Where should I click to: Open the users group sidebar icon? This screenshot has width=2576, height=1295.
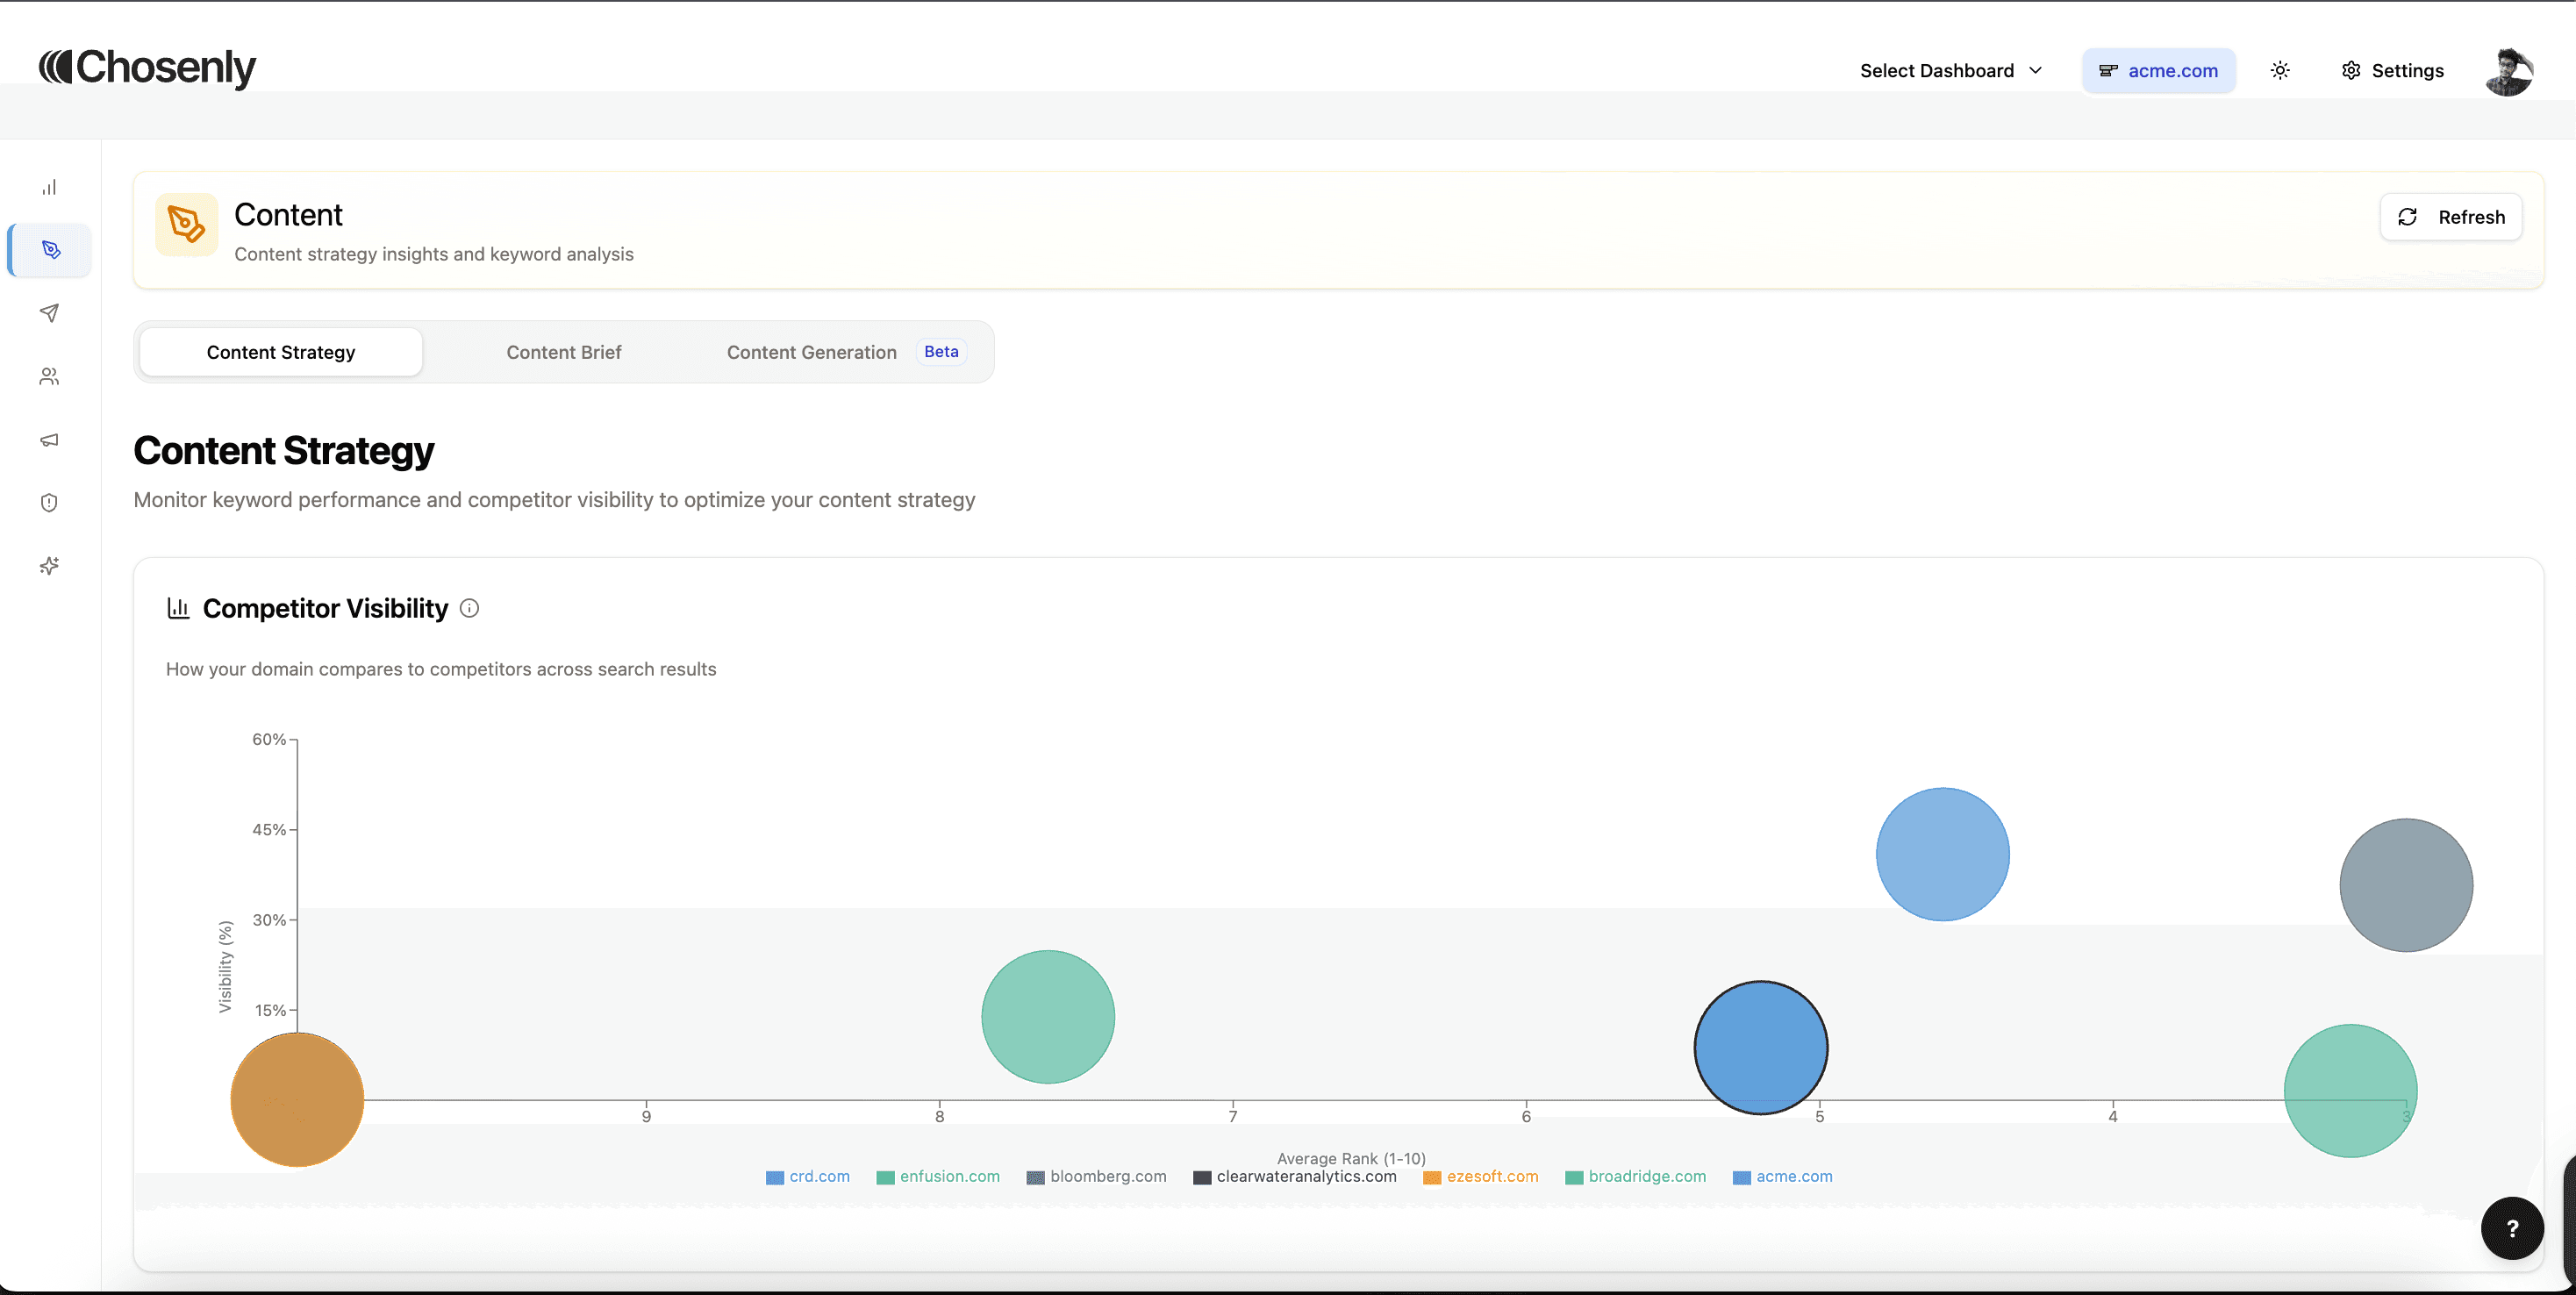pos(49,376)
